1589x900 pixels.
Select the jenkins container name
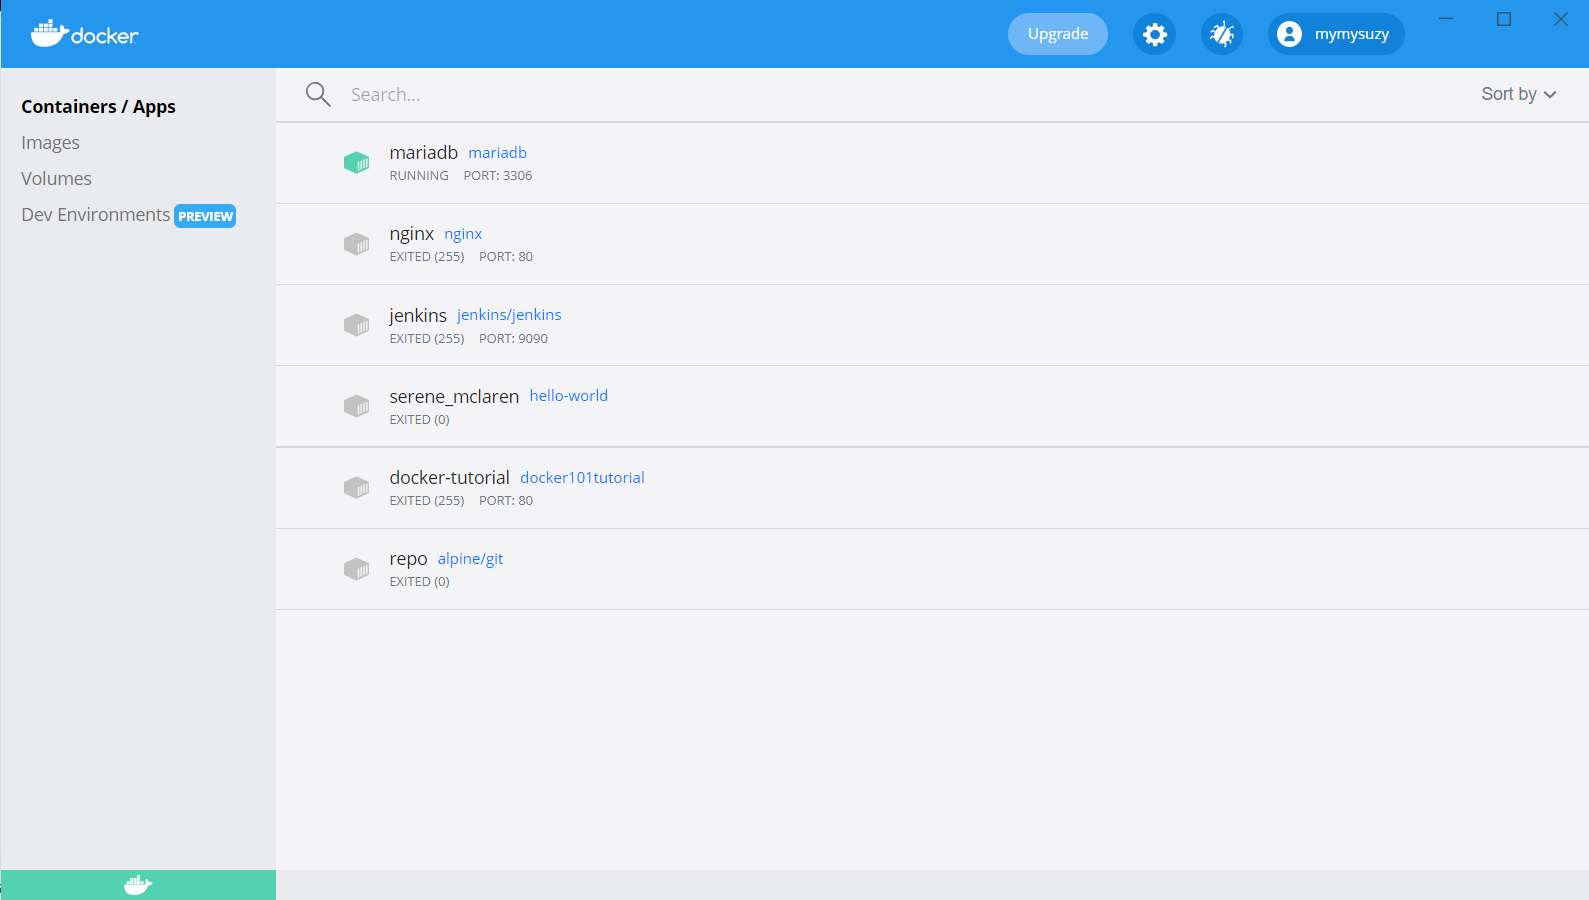[418, 315]
